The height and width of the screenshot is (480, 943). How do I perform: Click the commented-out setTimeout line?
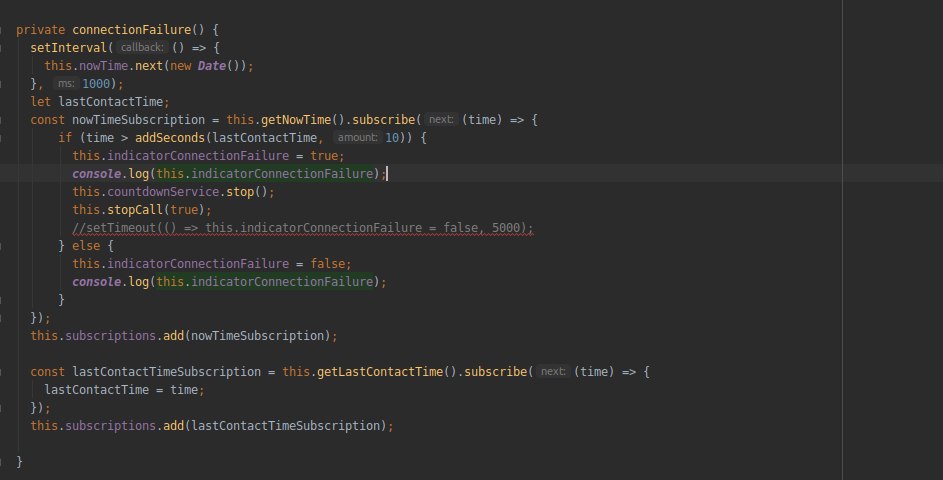tap(303, 228)
